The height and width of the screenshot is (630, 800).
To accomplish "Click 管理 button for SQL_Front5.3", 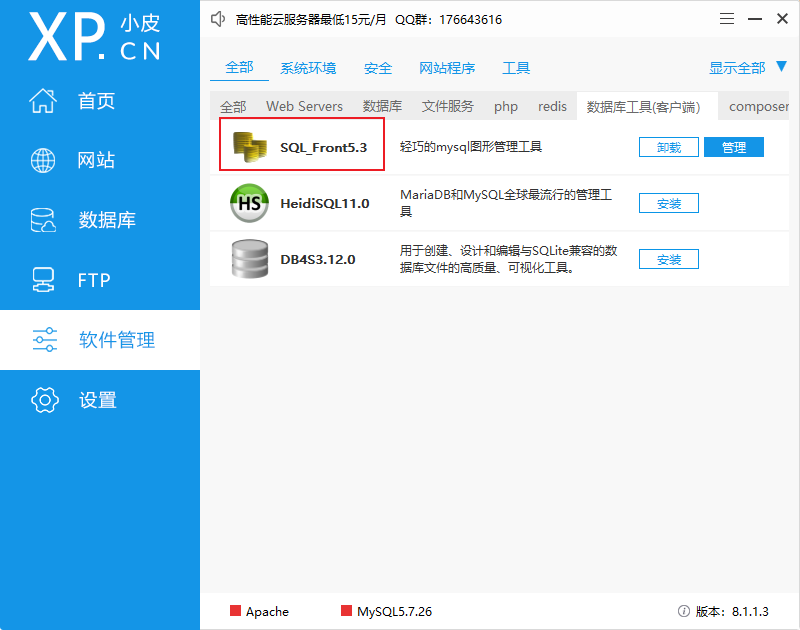I will (734, 147).
